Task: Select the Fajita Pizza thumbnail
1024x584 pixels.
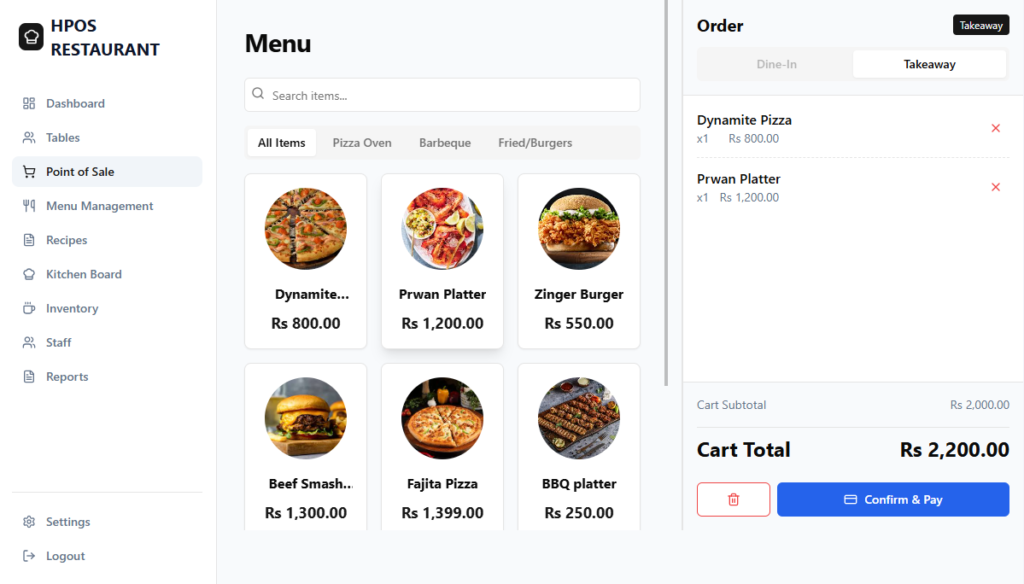Action: click(x=442, y=417)
